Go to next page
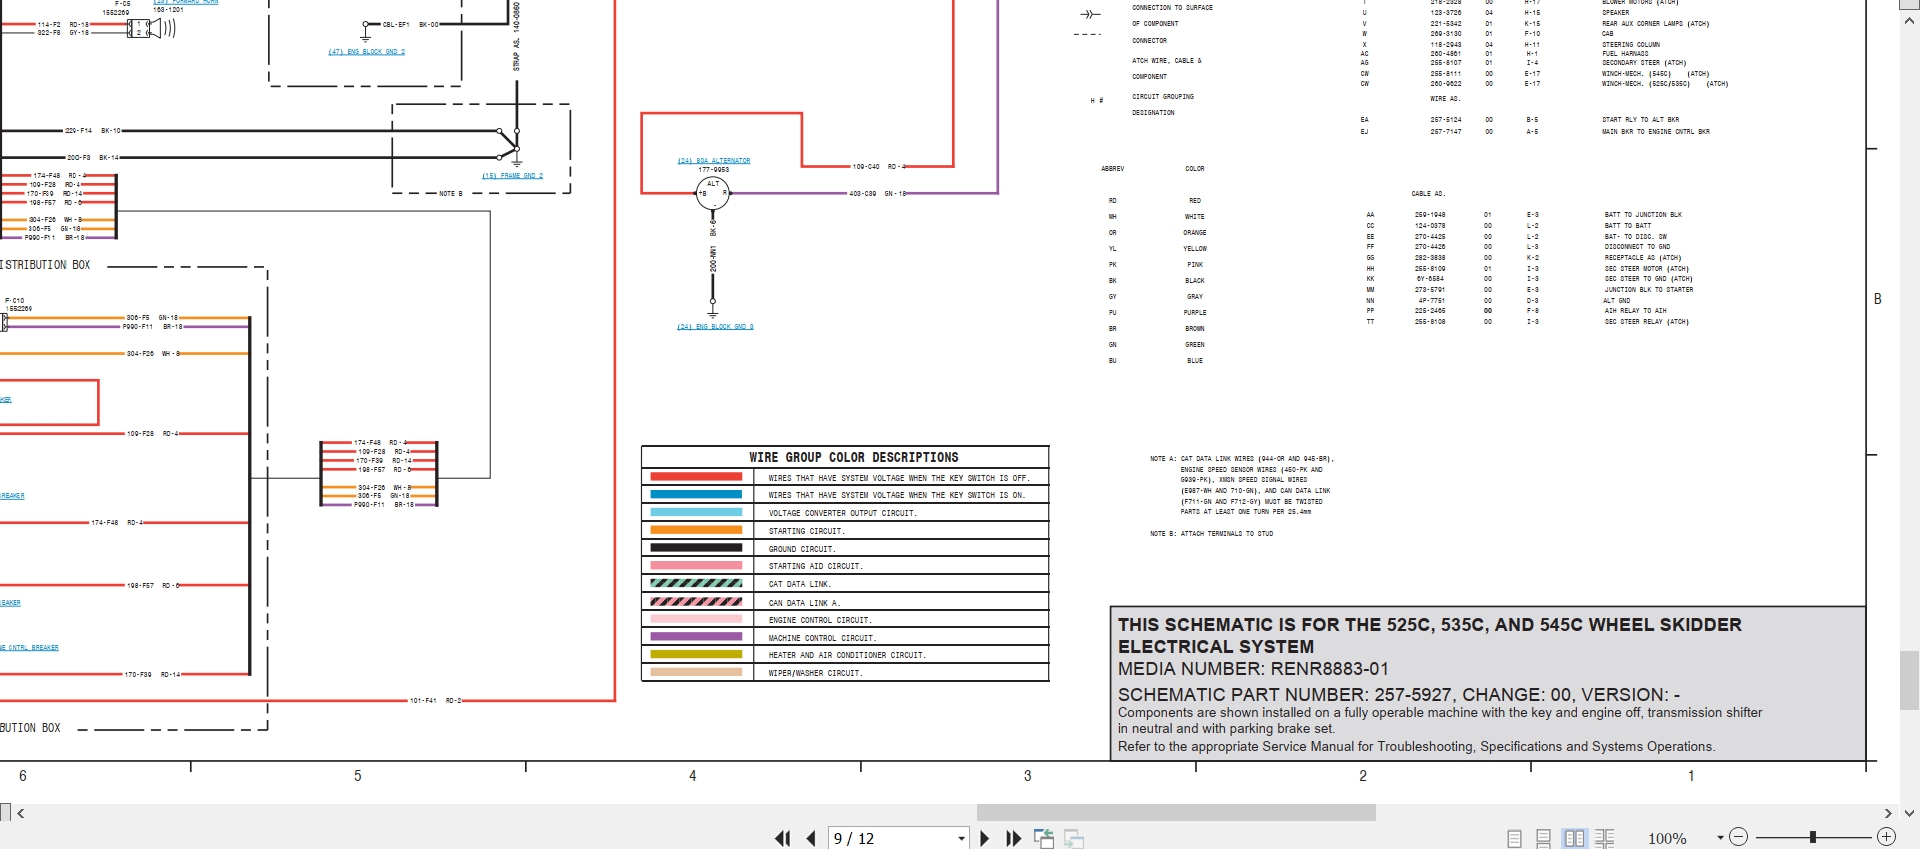This screenshot has height=849, width=1920. click(985, 838)
